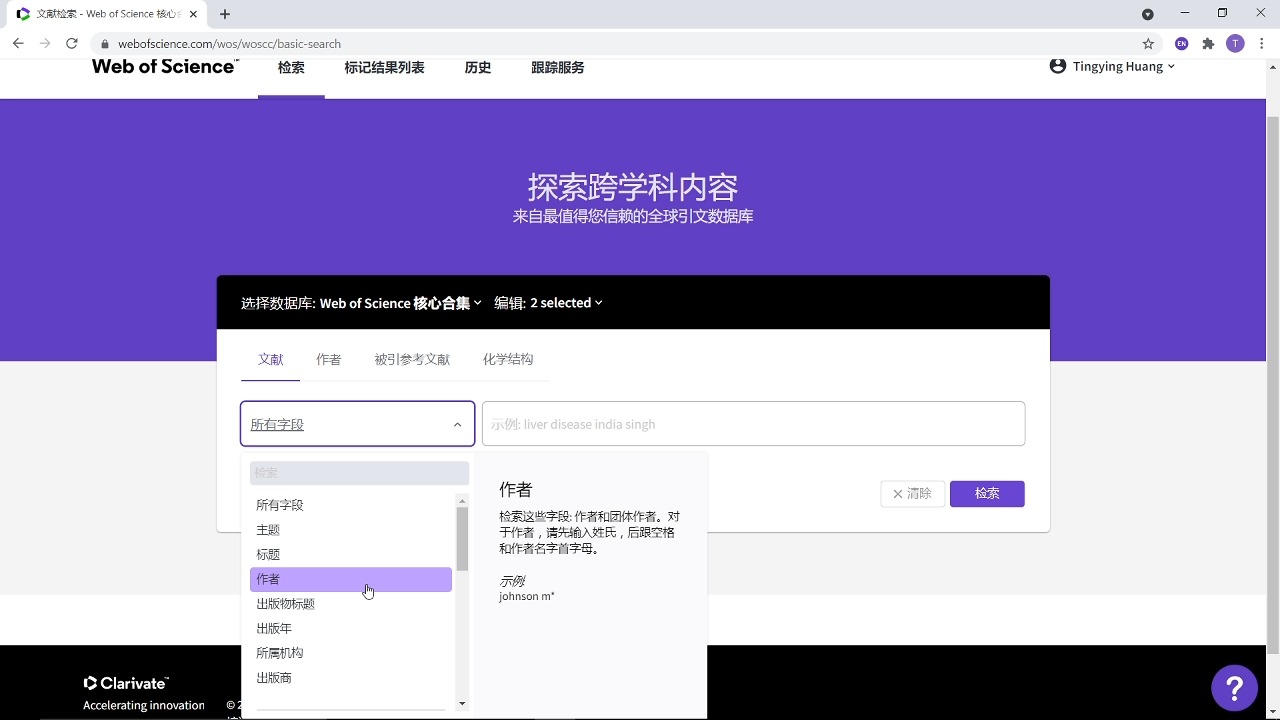Click the Web of Science logo
This screenshot has width=1280, height=720.
pyautogui.click(x=165, y=66)
